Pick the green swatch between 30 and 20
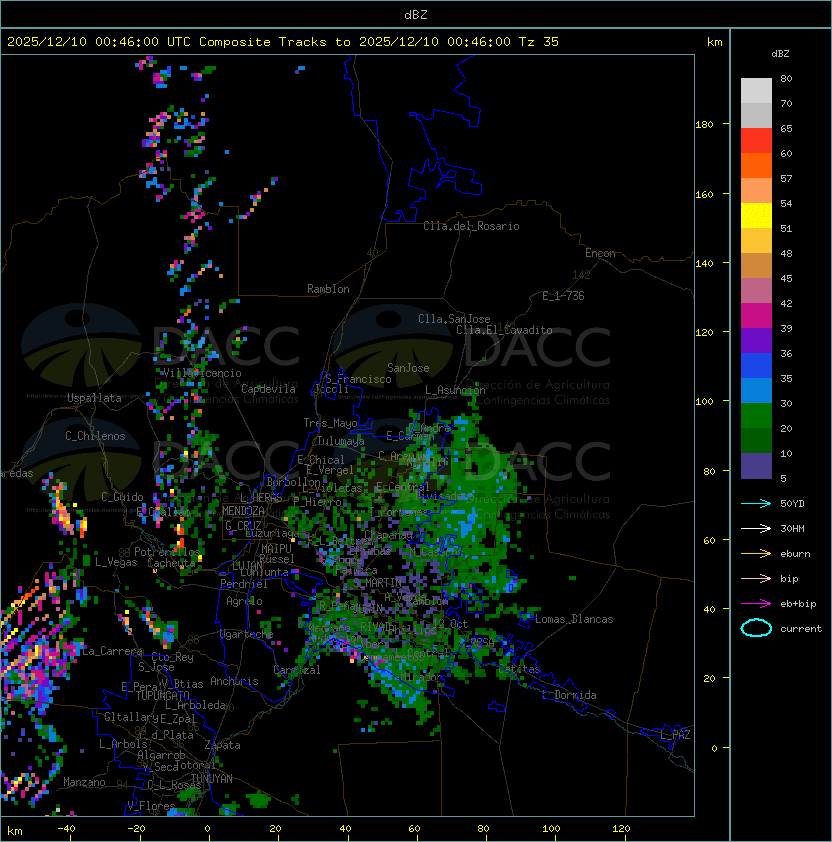The width and height of the screenshot is (832, 842). pos(756,416)
